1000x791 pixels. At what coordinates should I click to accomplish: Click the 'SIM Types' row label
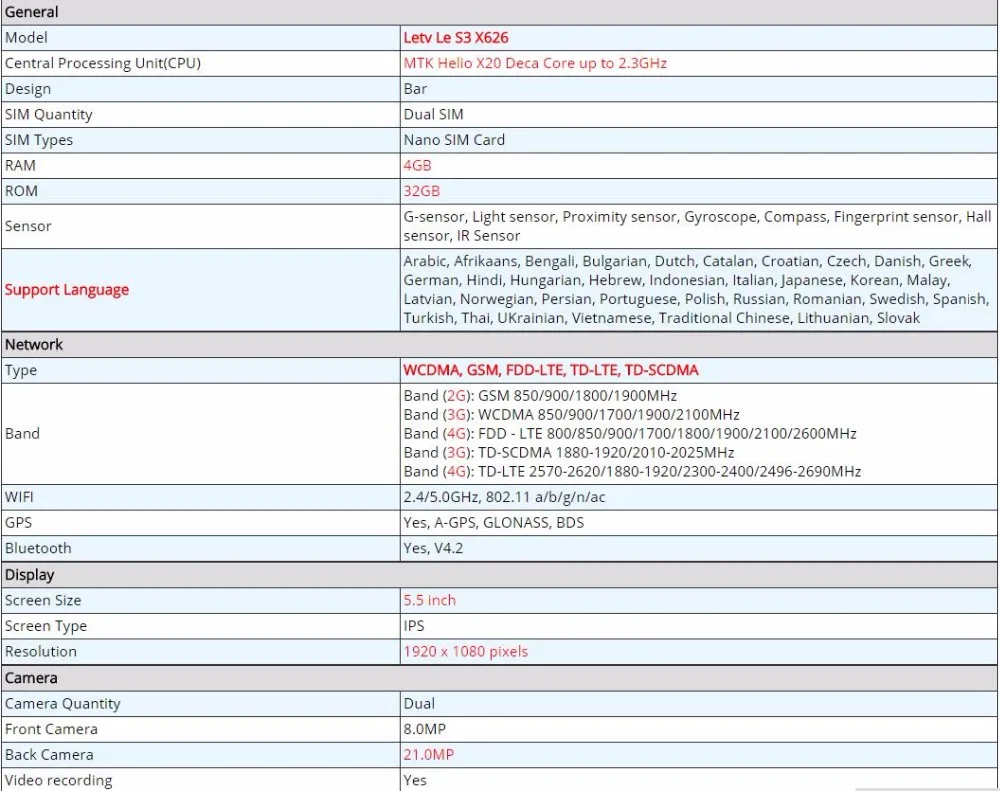click(x=39, y=140)
